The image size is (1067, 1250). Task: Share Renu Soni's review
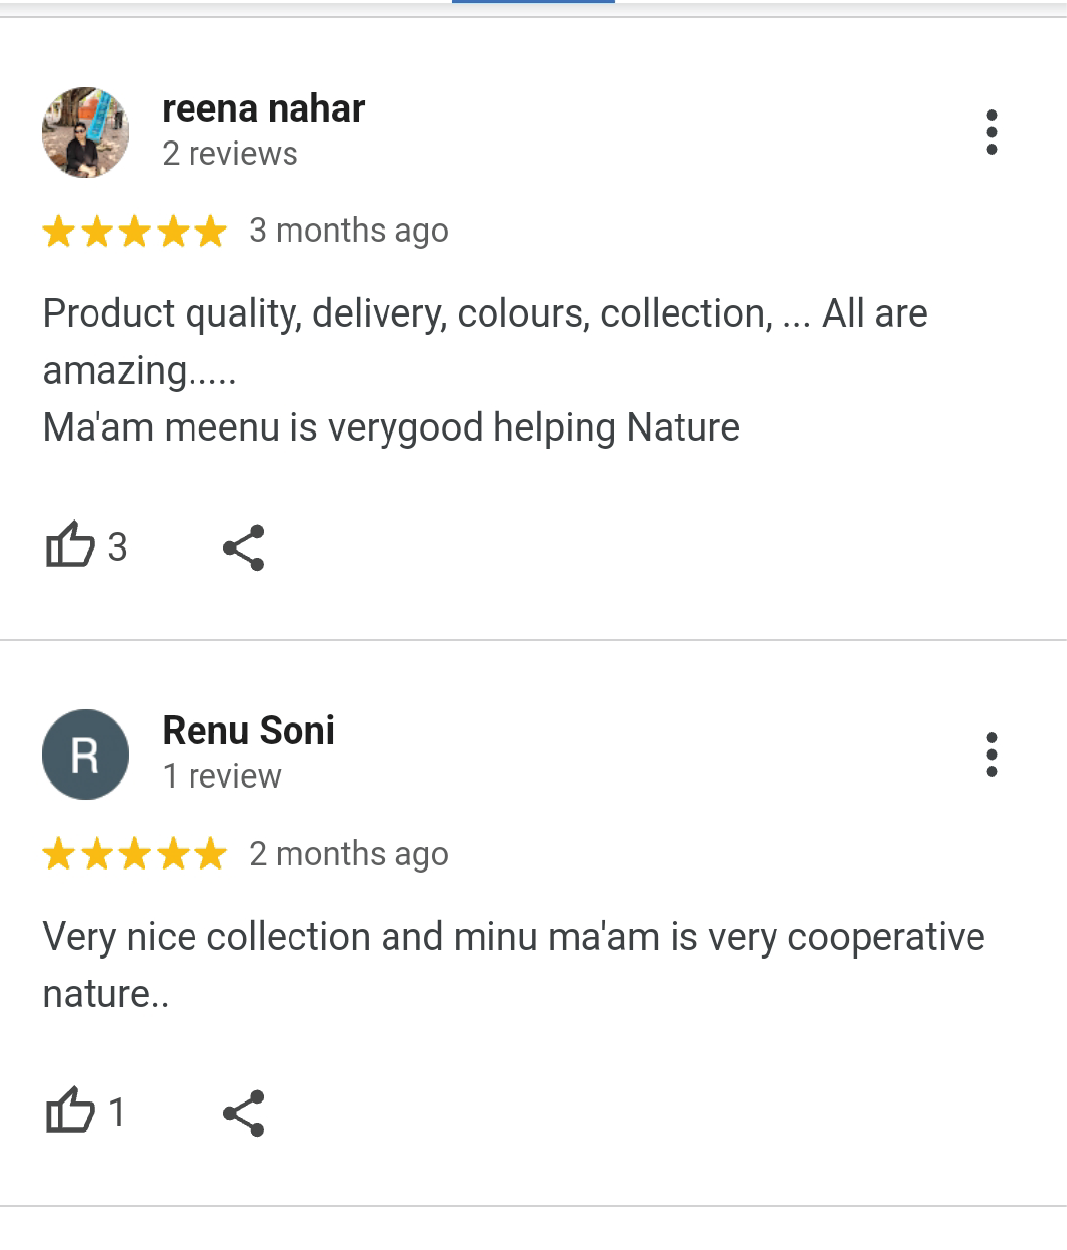tap(244, 1113)
